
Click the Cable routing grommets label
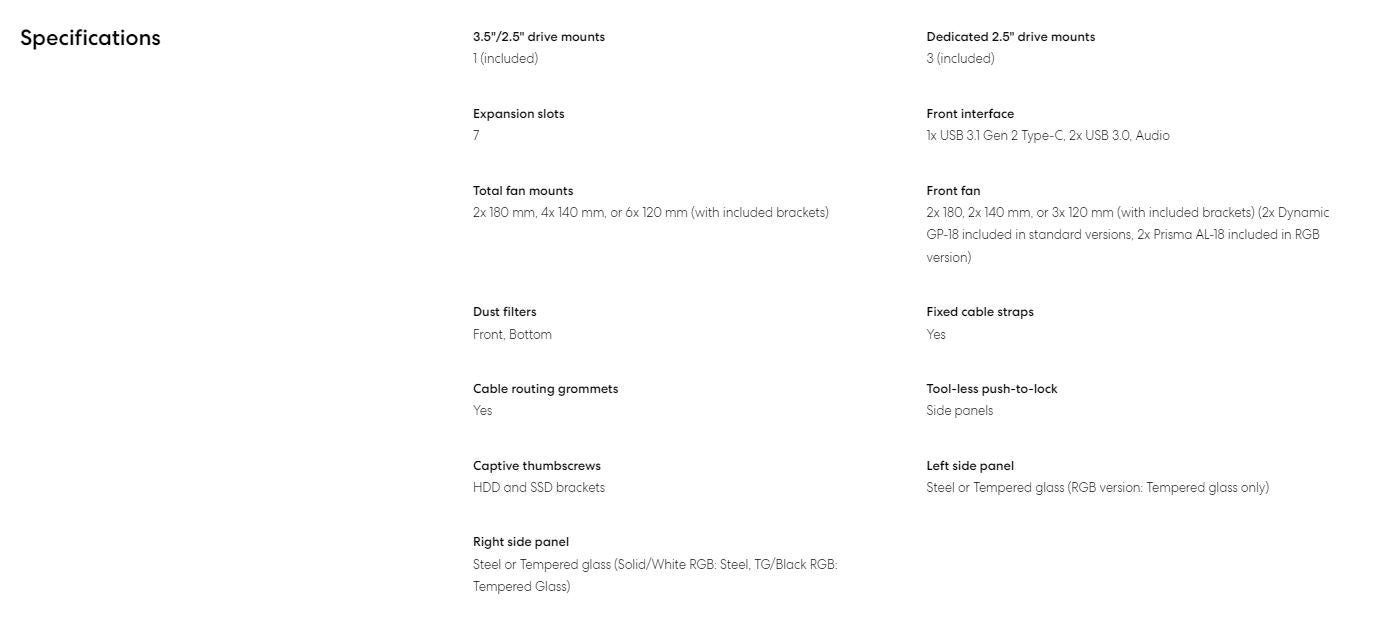pyautogui.click(x=545, y=389)
